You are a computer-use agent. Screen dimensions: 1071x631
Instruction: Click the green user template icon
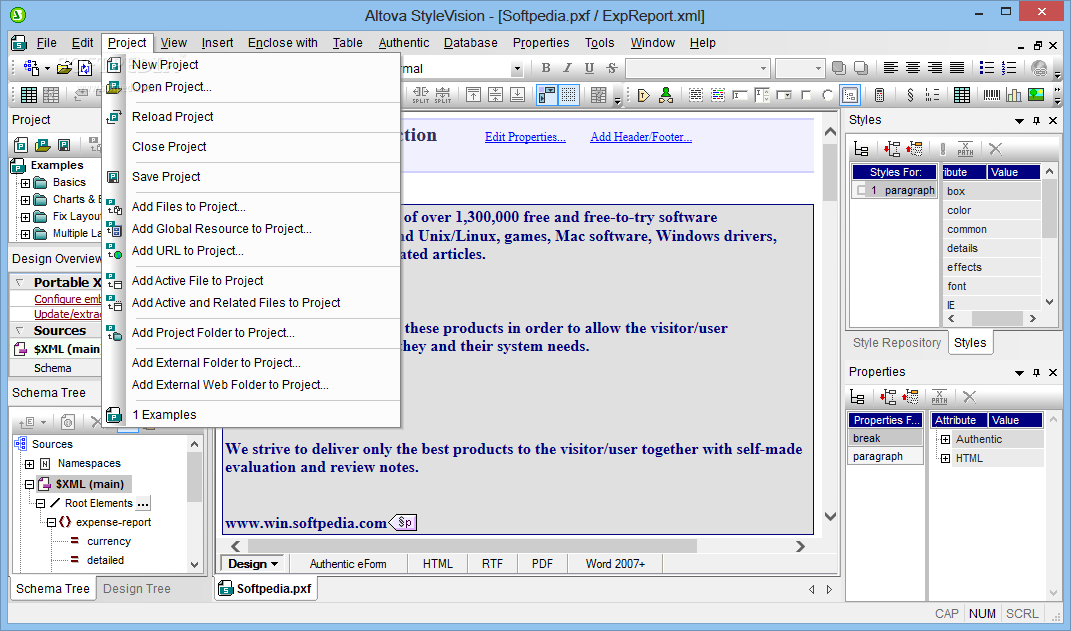coord(666,95)
